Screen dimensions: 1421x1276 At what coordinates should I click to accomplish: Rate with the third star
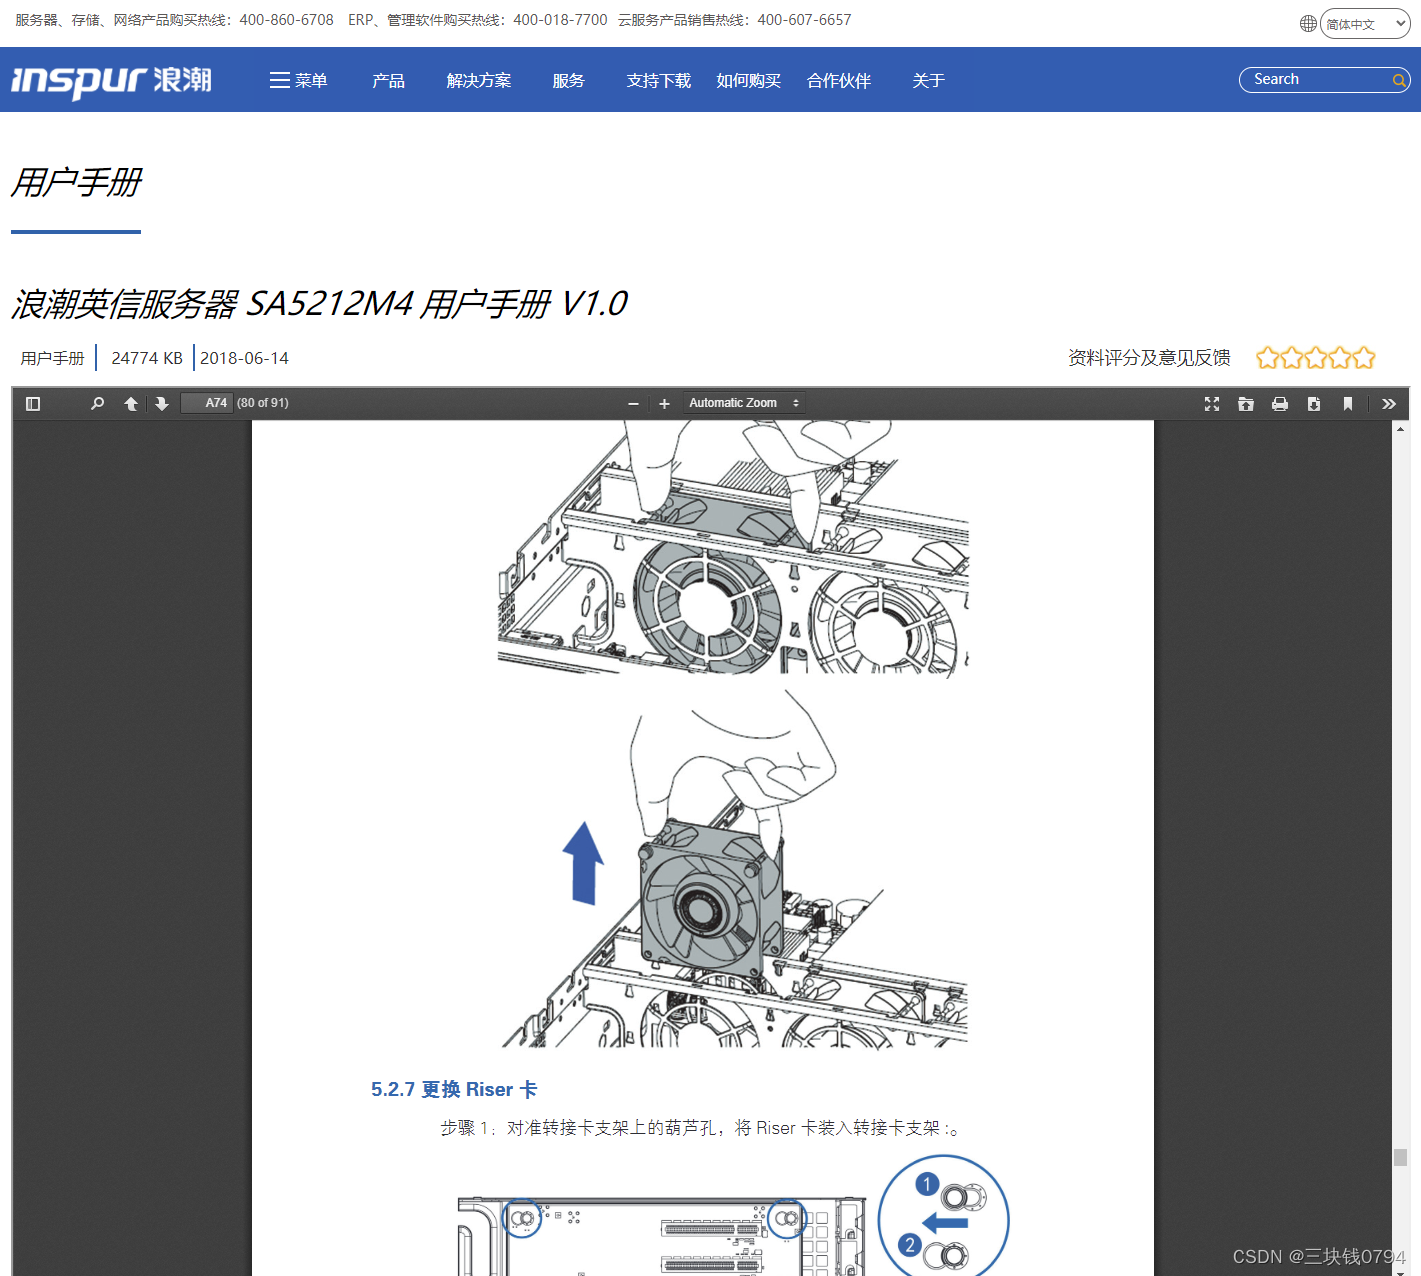pyautogui.click(x=1316, y=358)
